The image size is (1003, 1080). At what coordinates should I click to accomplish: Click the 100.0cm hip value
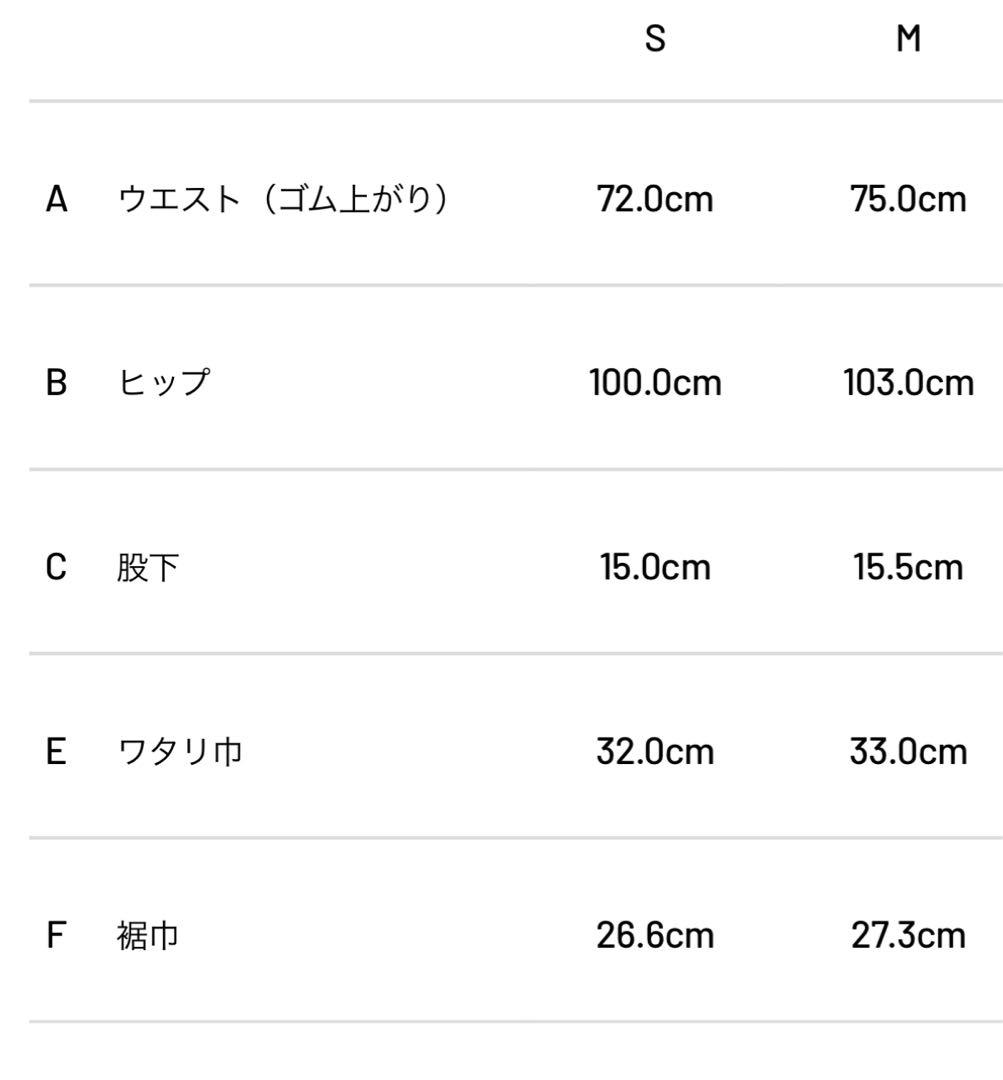coord(655,384)
